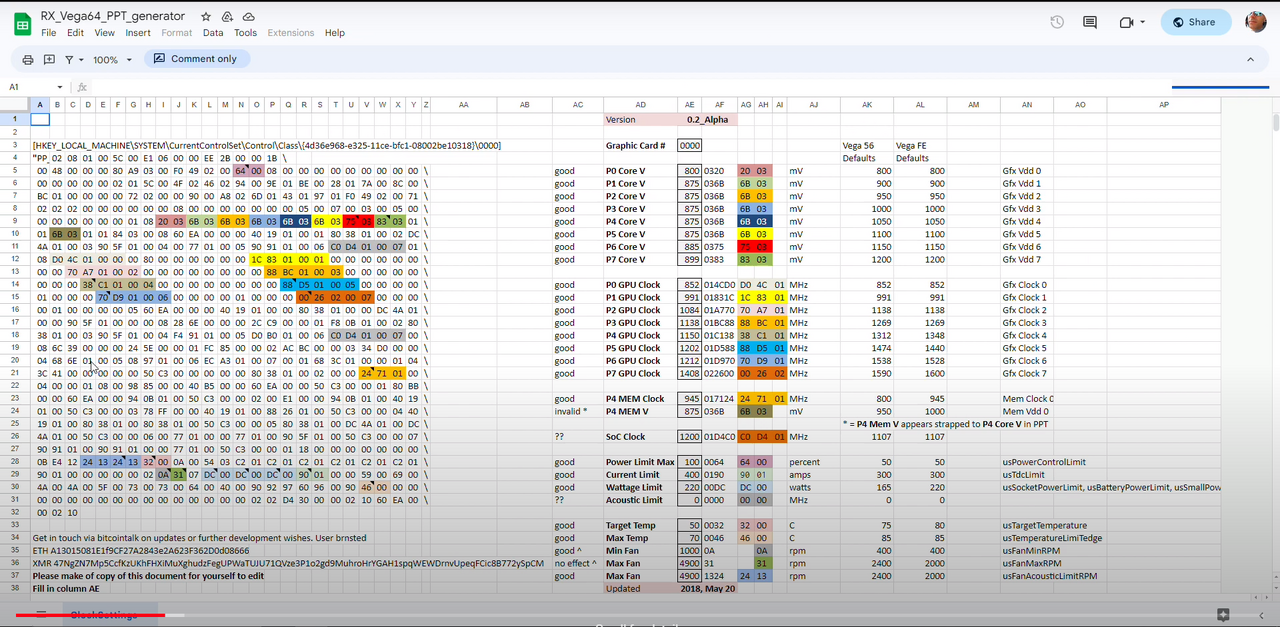Open the 100% zoom level dropdown
The width and height of the screenshot is (1280, 627).
(112, 60)
